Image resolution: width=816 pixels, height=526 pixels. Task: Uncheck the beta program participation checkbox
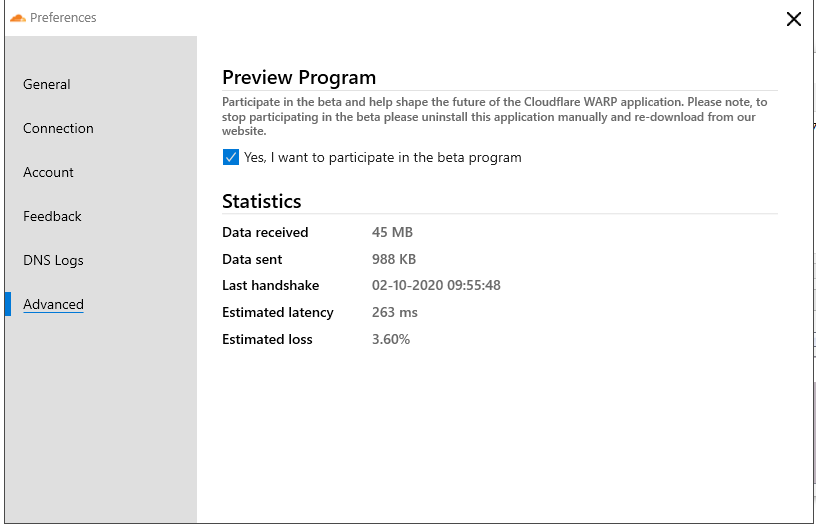coord(231,157)
